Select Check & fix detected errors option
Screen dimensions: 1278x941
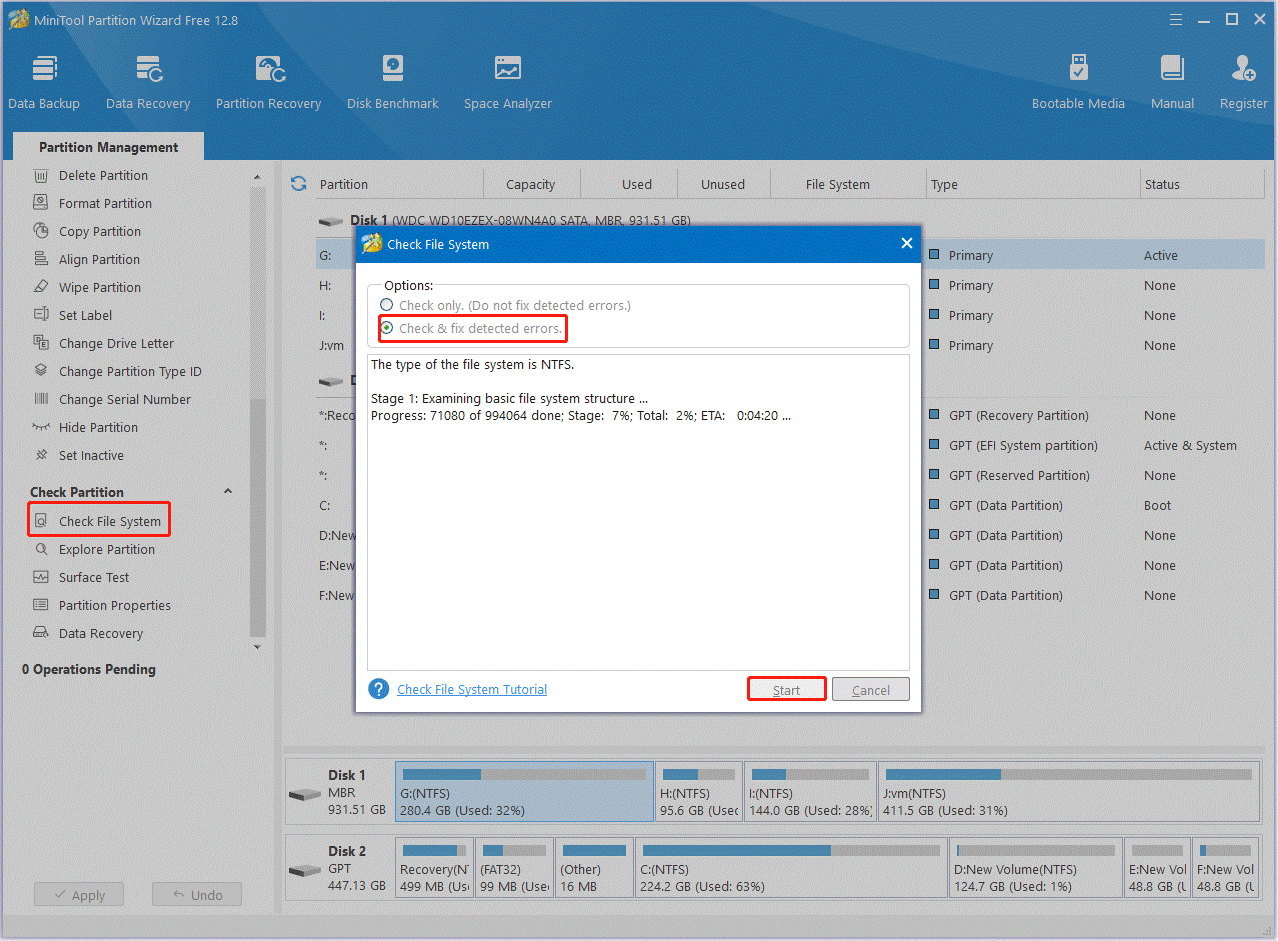pyautogui.click(x=387, y=328)
